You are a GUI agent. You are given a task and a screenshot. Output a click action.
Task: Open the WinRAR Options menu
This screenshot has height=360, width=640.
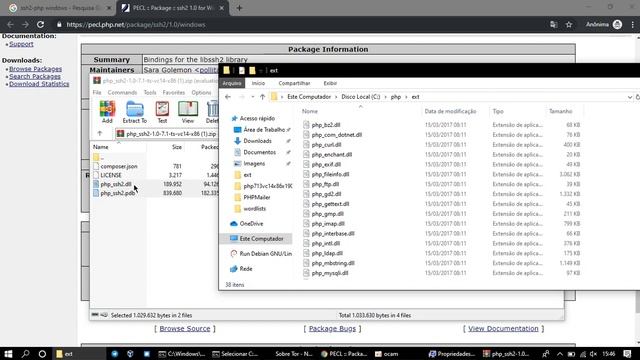pos(201,93)
